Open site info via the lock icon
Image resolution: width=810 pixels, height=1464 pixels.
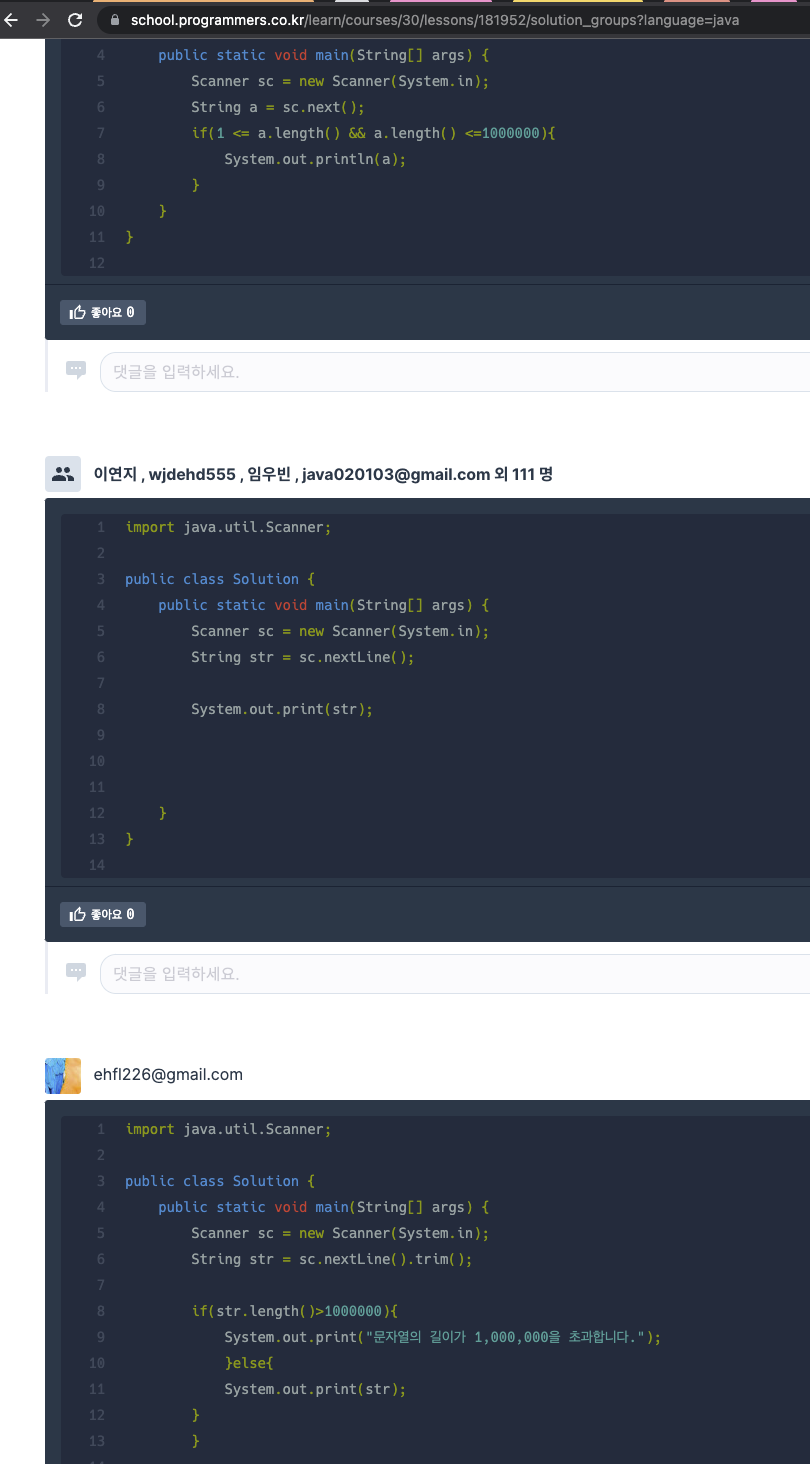[115, 20]
